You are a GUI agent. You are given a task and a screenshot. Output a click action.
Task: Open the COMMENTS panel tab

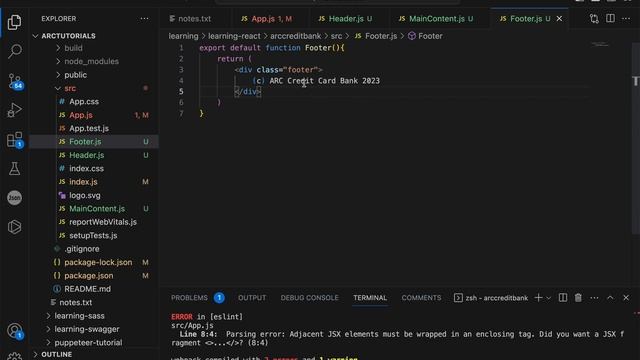click(421, 298)
